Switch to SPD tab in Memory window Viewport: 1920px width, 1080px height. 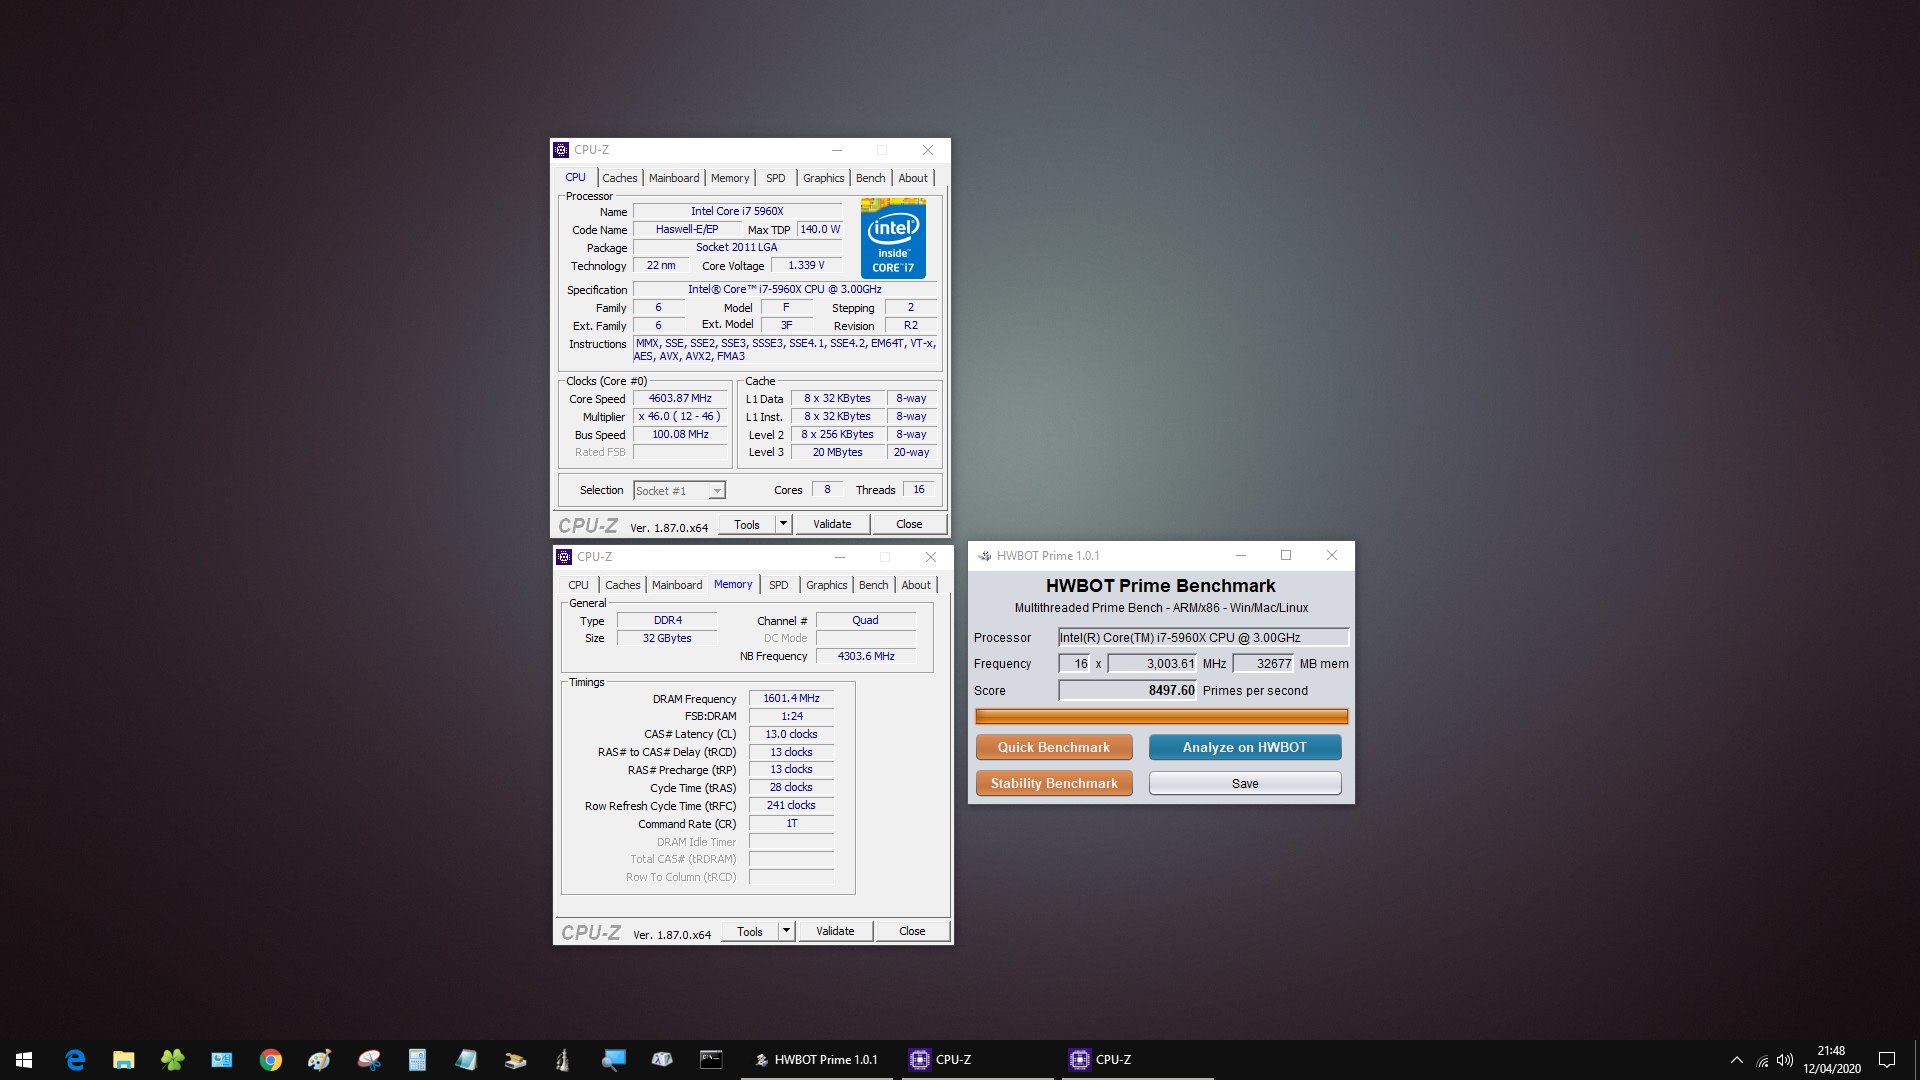pyautogui.click(x=779, y=585)
